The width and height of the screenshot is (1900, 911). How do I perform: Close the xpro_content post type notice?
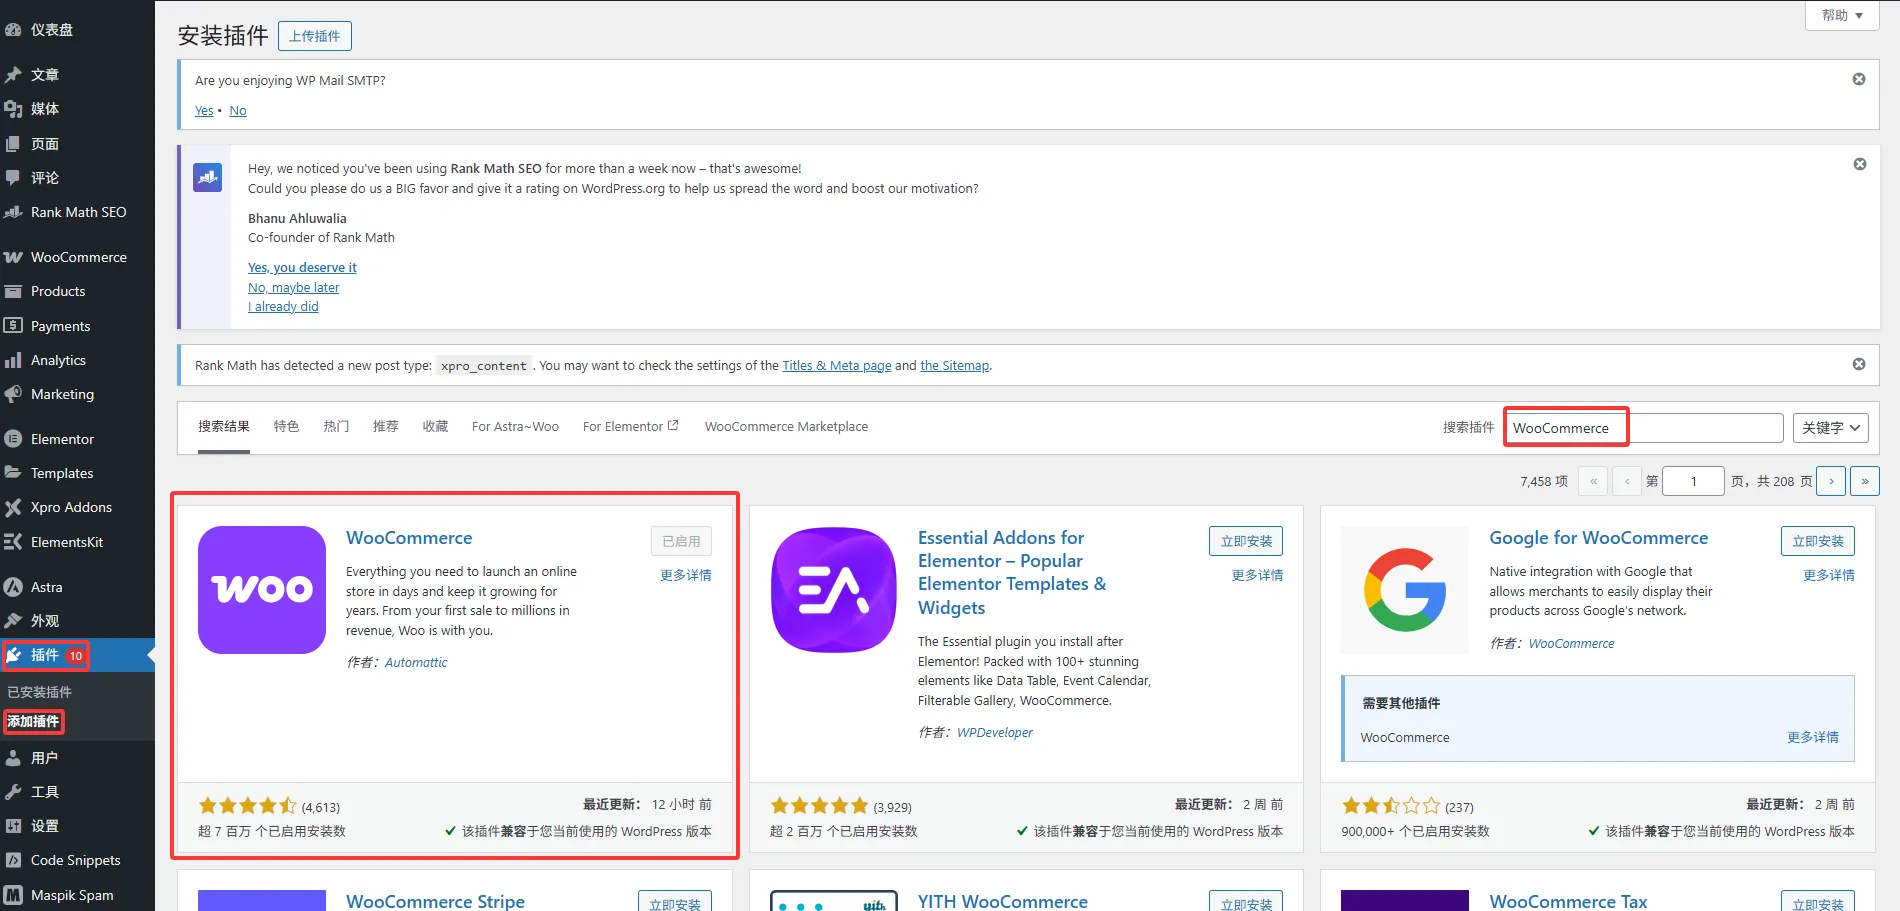click(x=1858, y=364)
